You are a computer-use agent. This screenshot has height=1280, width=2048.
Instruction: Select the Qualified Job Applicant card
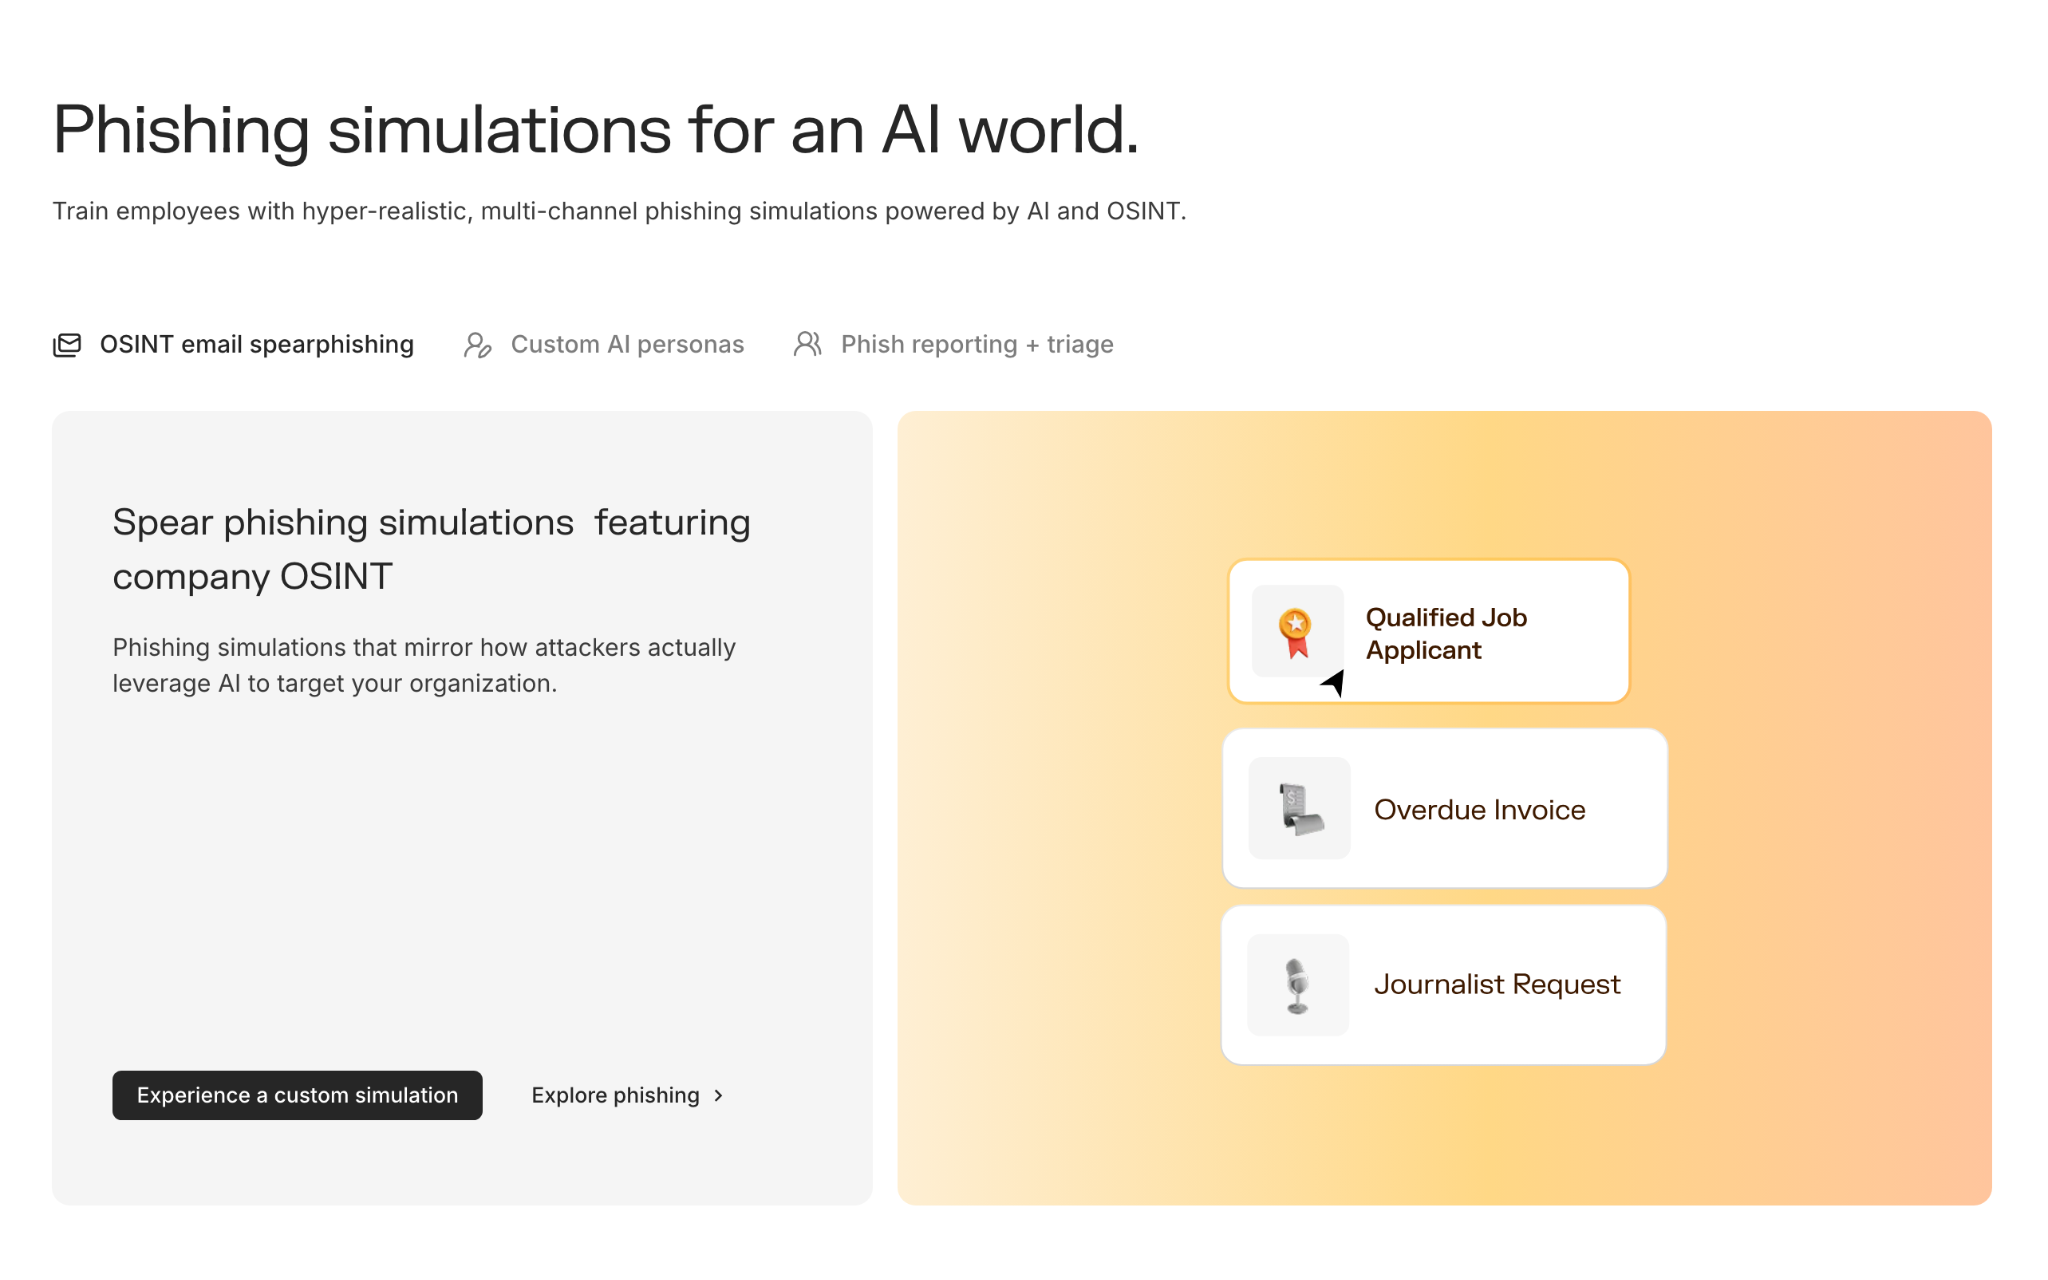coord(1429,631)
